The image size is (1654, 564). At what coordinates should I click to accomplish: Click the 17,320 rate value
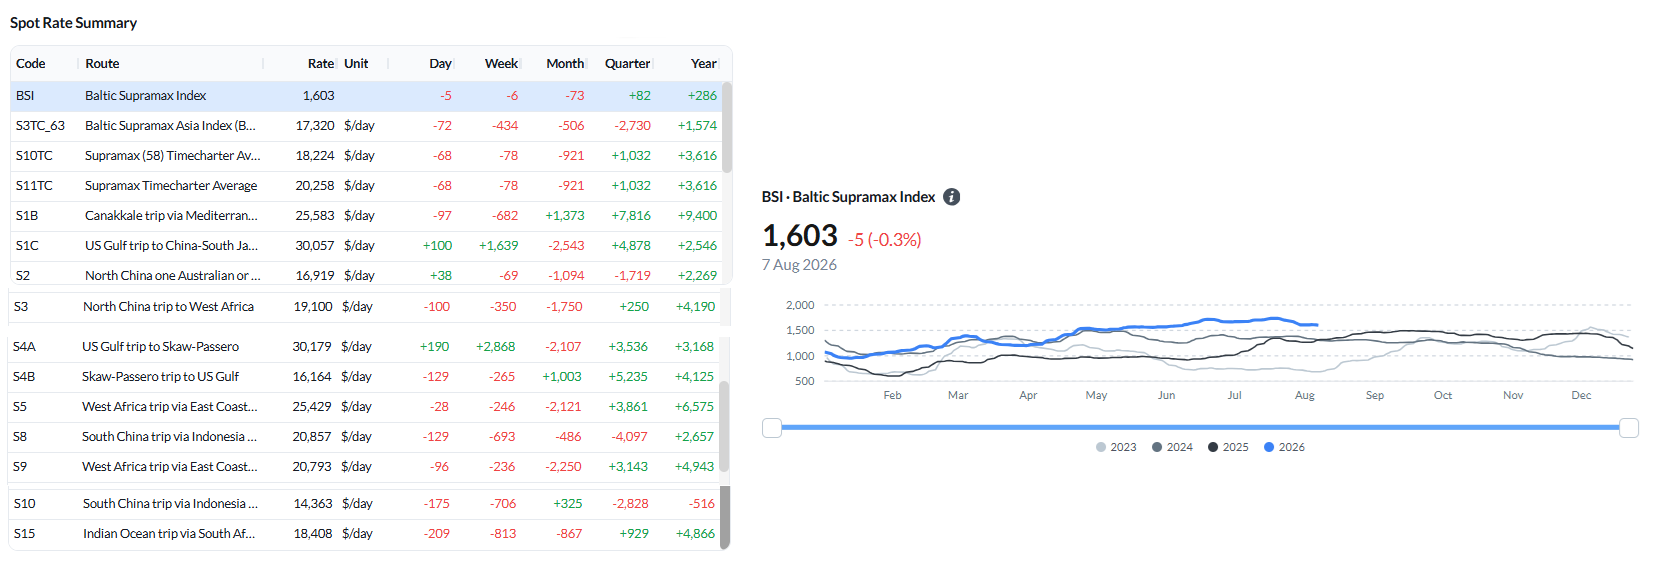tap(315, 126)
